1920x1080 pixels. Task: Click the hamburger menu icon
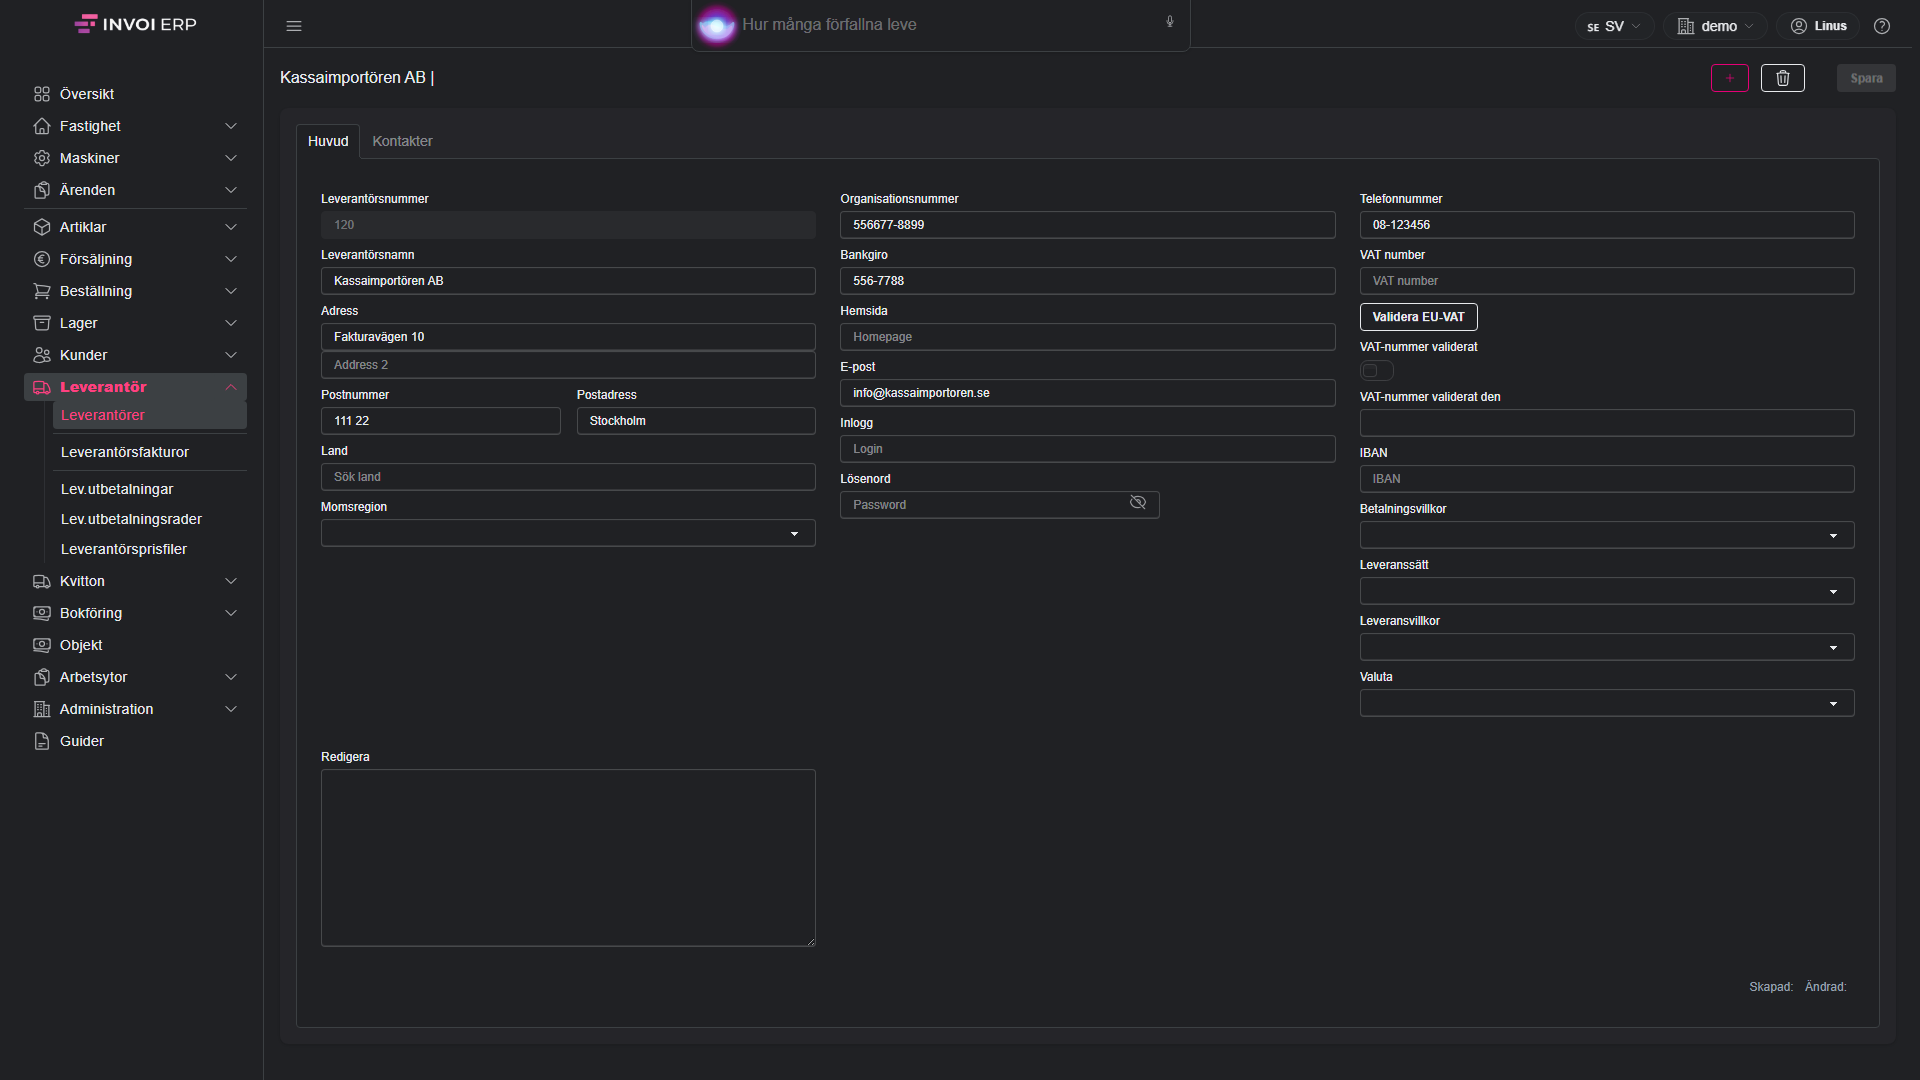pos(294,26)
